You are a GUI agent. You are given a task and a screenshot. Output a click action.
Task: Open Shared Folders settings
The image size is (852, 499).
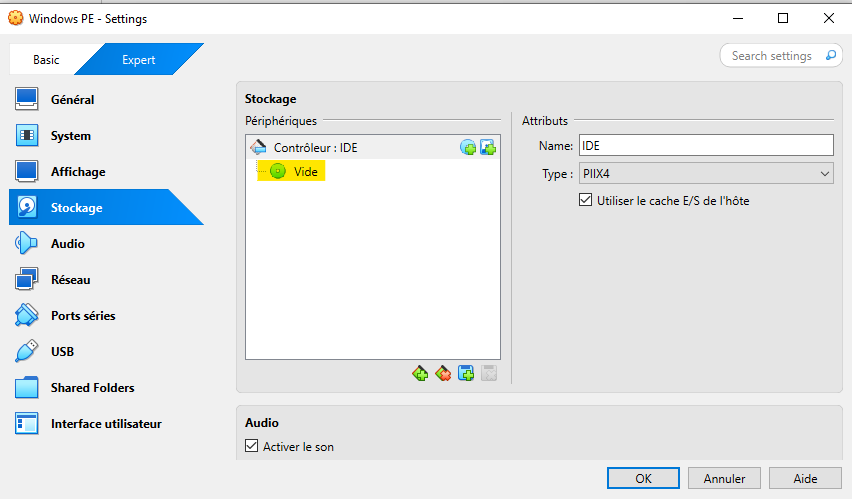coord(92,388)
